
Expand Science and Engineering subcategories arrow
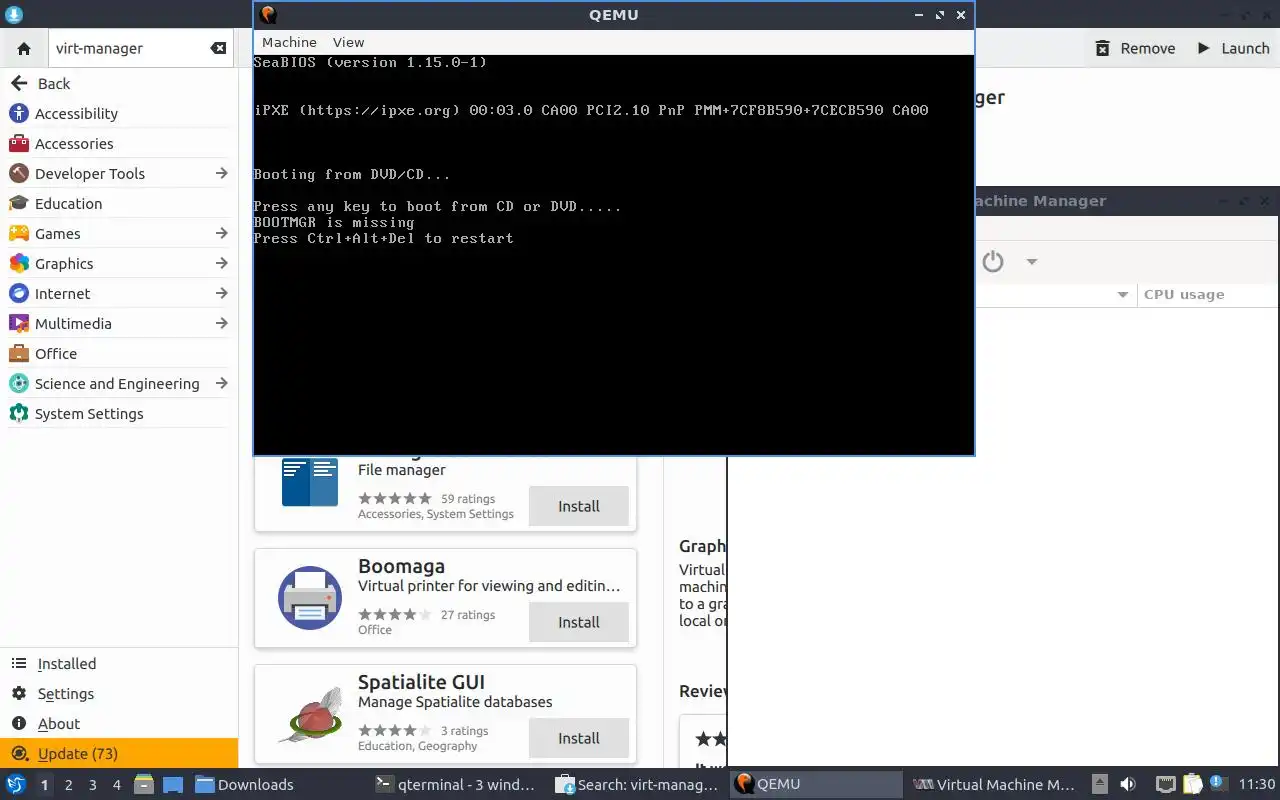coord(221,383)
